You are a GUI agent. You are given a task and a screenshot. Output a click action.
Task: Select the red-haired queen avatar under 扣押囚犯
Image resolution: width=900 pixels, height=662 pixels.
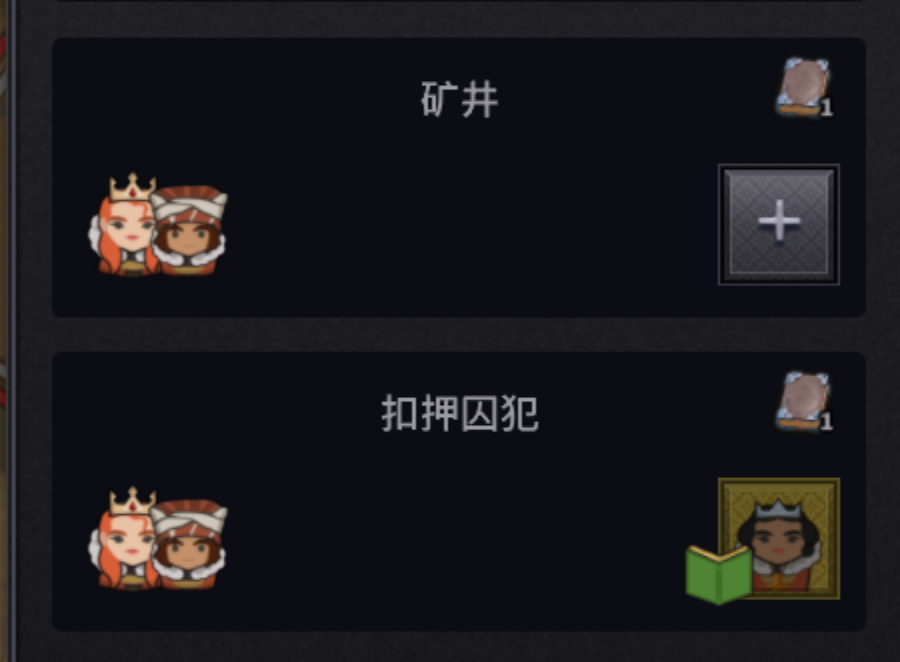123,539
